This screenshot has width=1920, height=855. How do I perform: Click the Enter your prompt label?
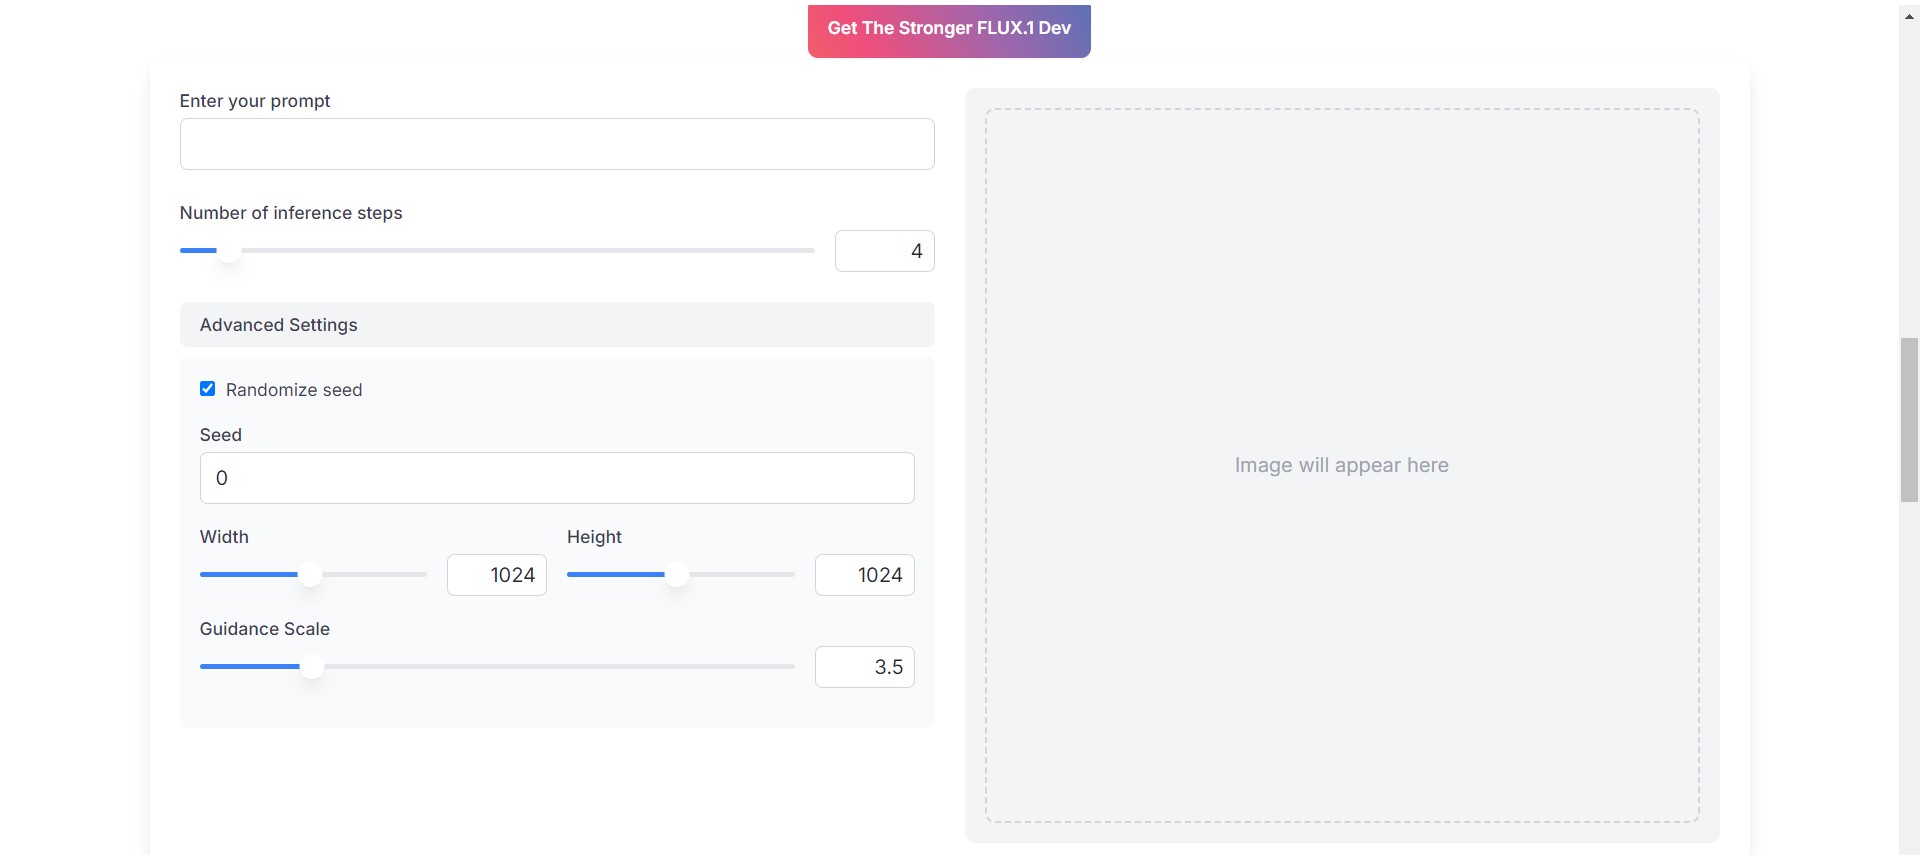click(x=255, y=101)
